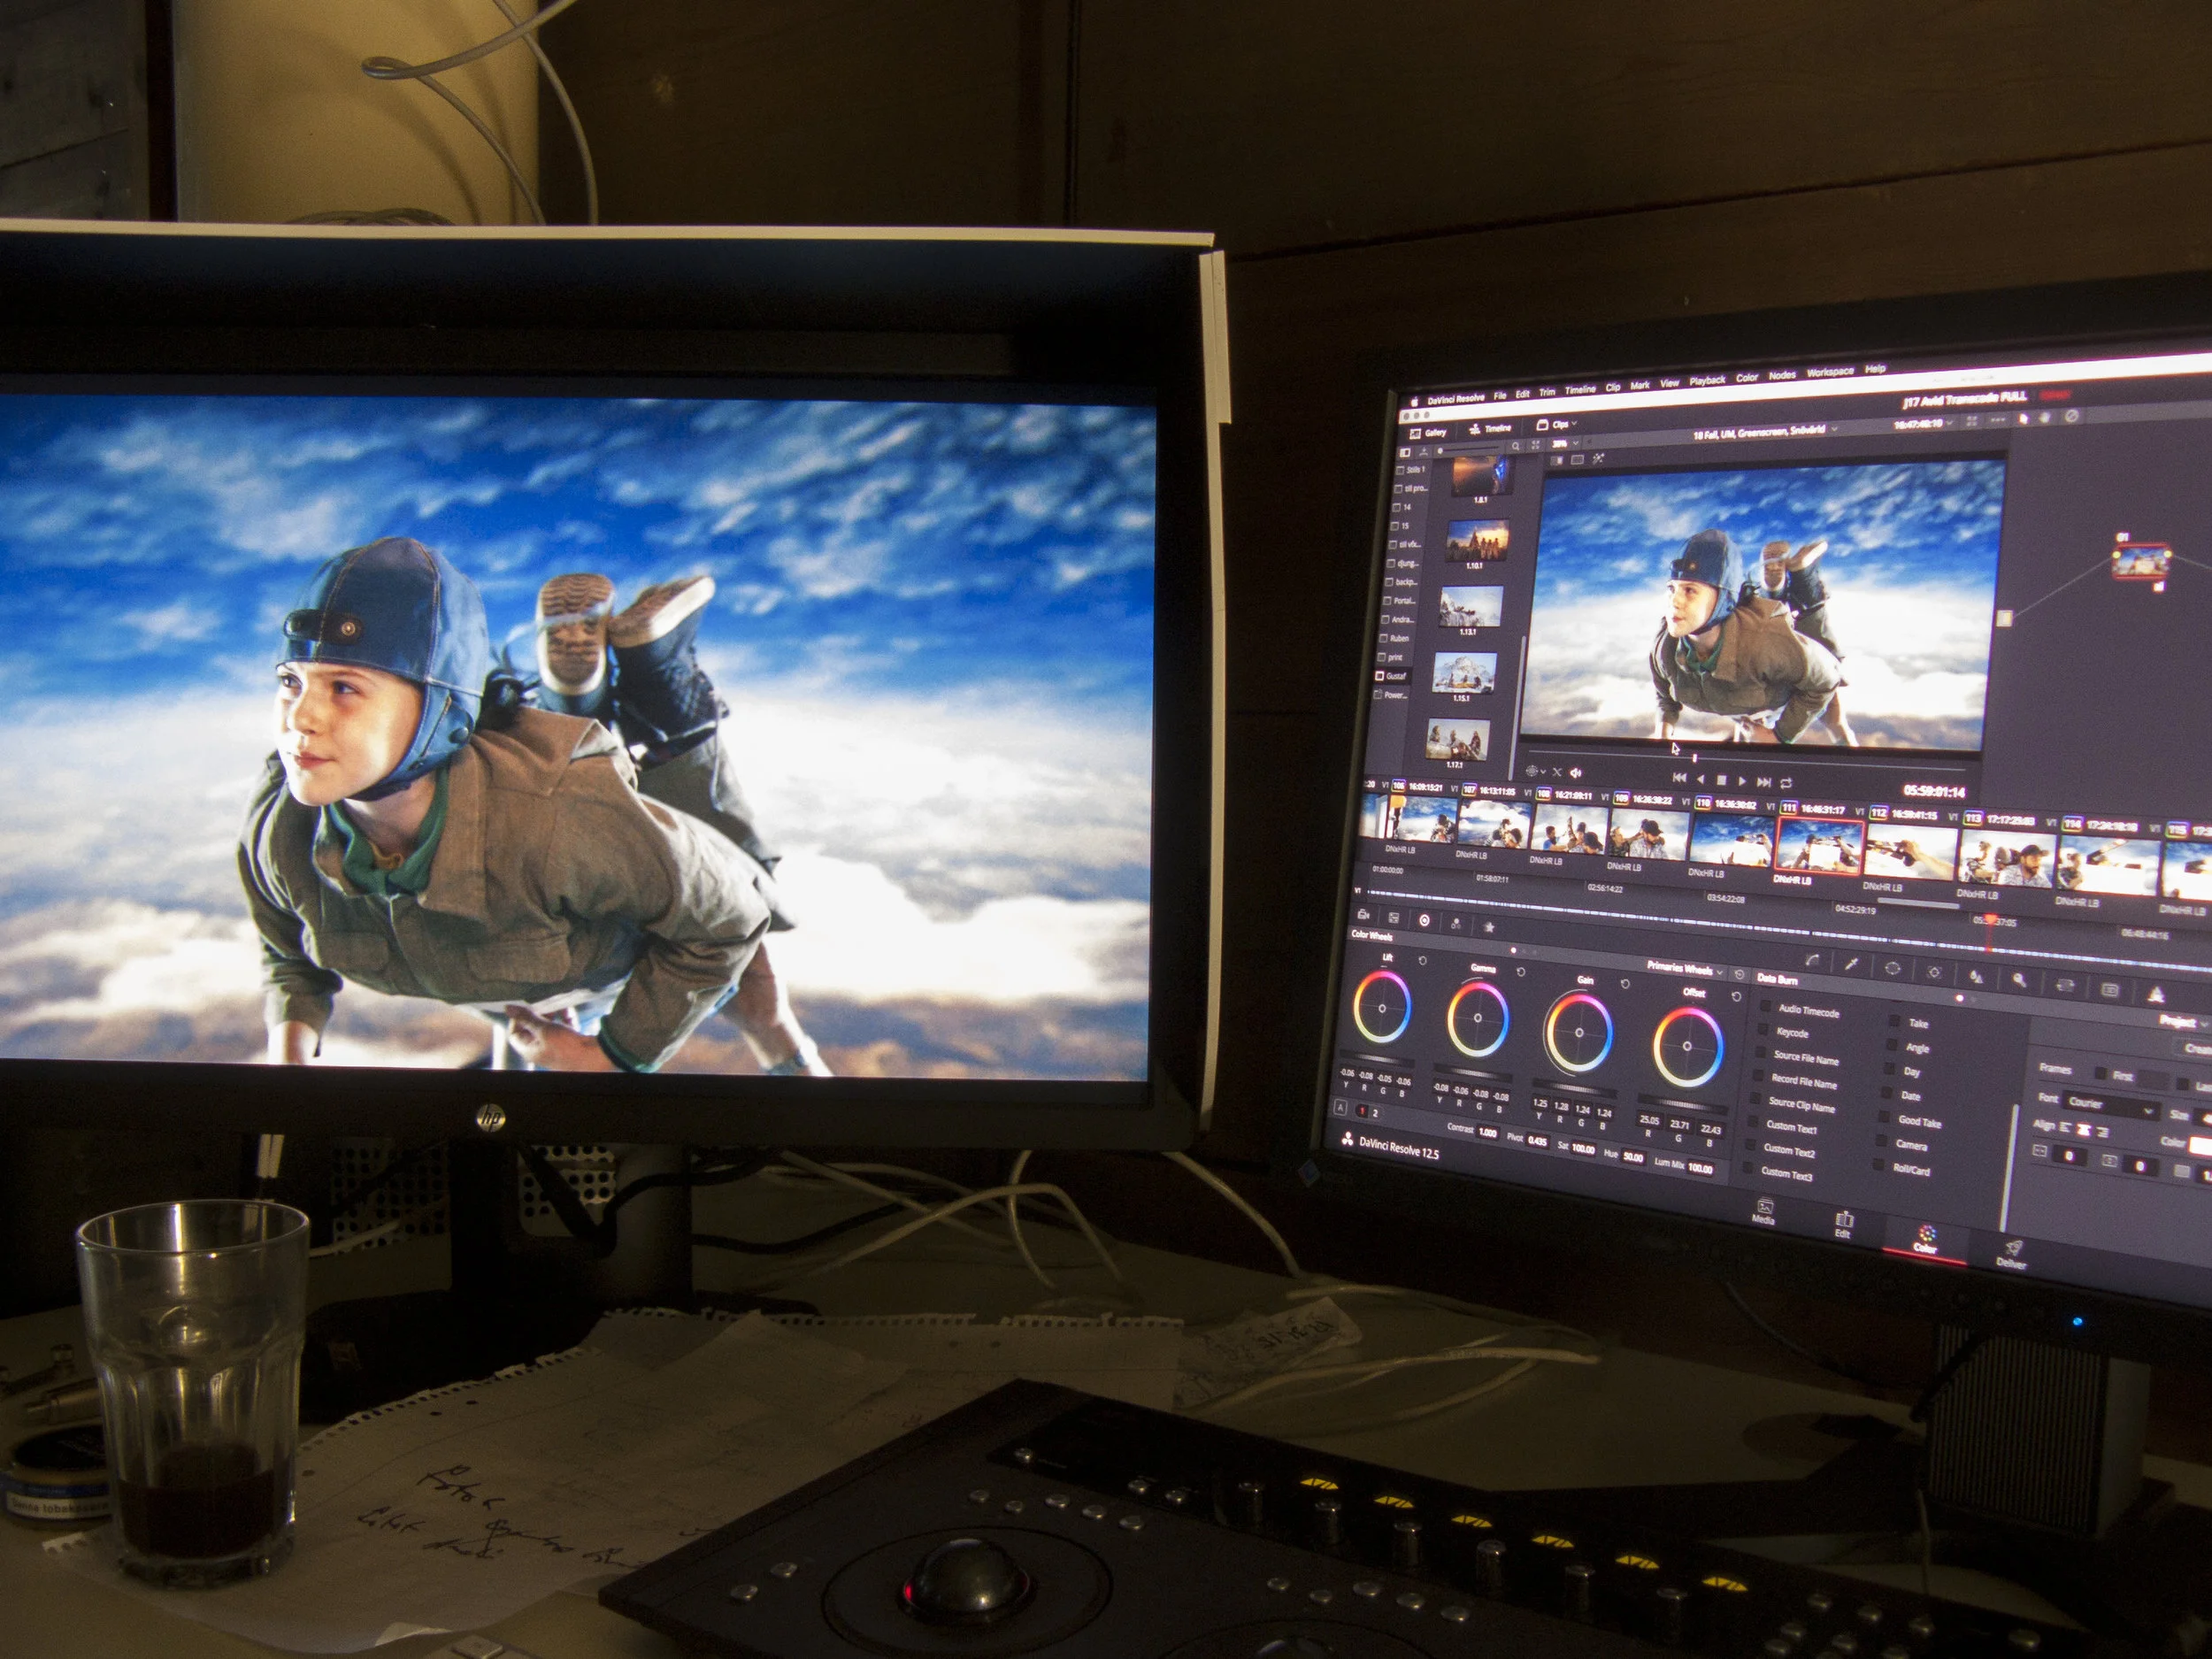Open the Motion Effects star icon
The width and height of the screenshot is (2212, 1659).
pyautogui.click(x=1489, y=928)
